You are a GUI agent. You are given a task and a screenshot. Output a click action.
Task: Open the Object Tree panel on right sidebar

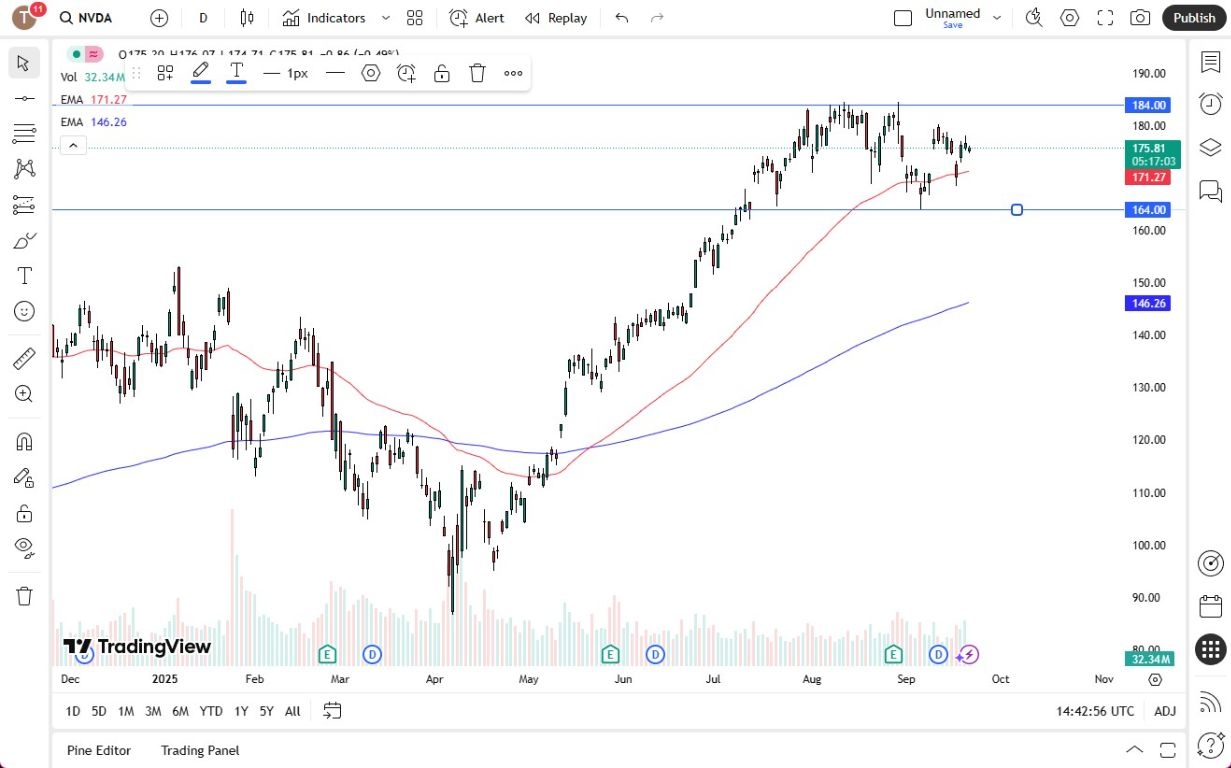pos(1209,146)
